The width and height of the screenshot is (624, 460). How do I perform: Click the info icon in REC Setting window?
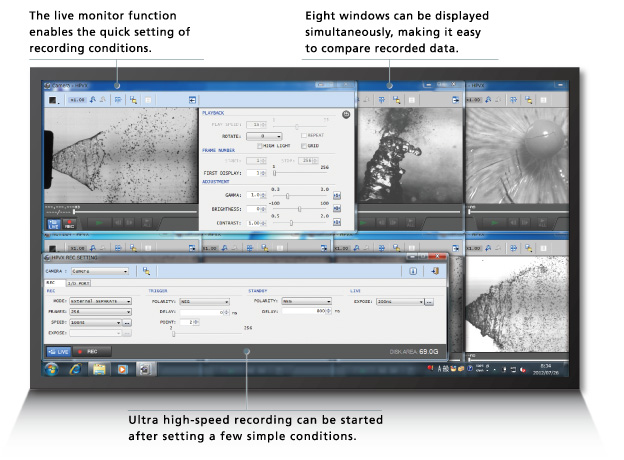click(413, 270)
